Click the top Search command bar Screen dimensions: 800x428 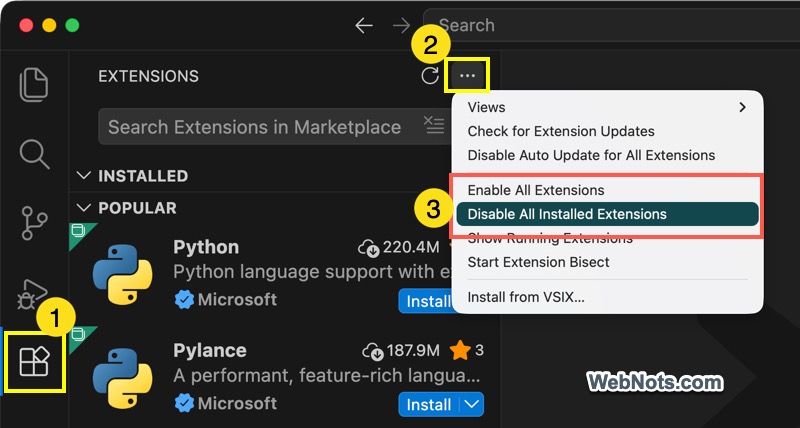[611, 25]
